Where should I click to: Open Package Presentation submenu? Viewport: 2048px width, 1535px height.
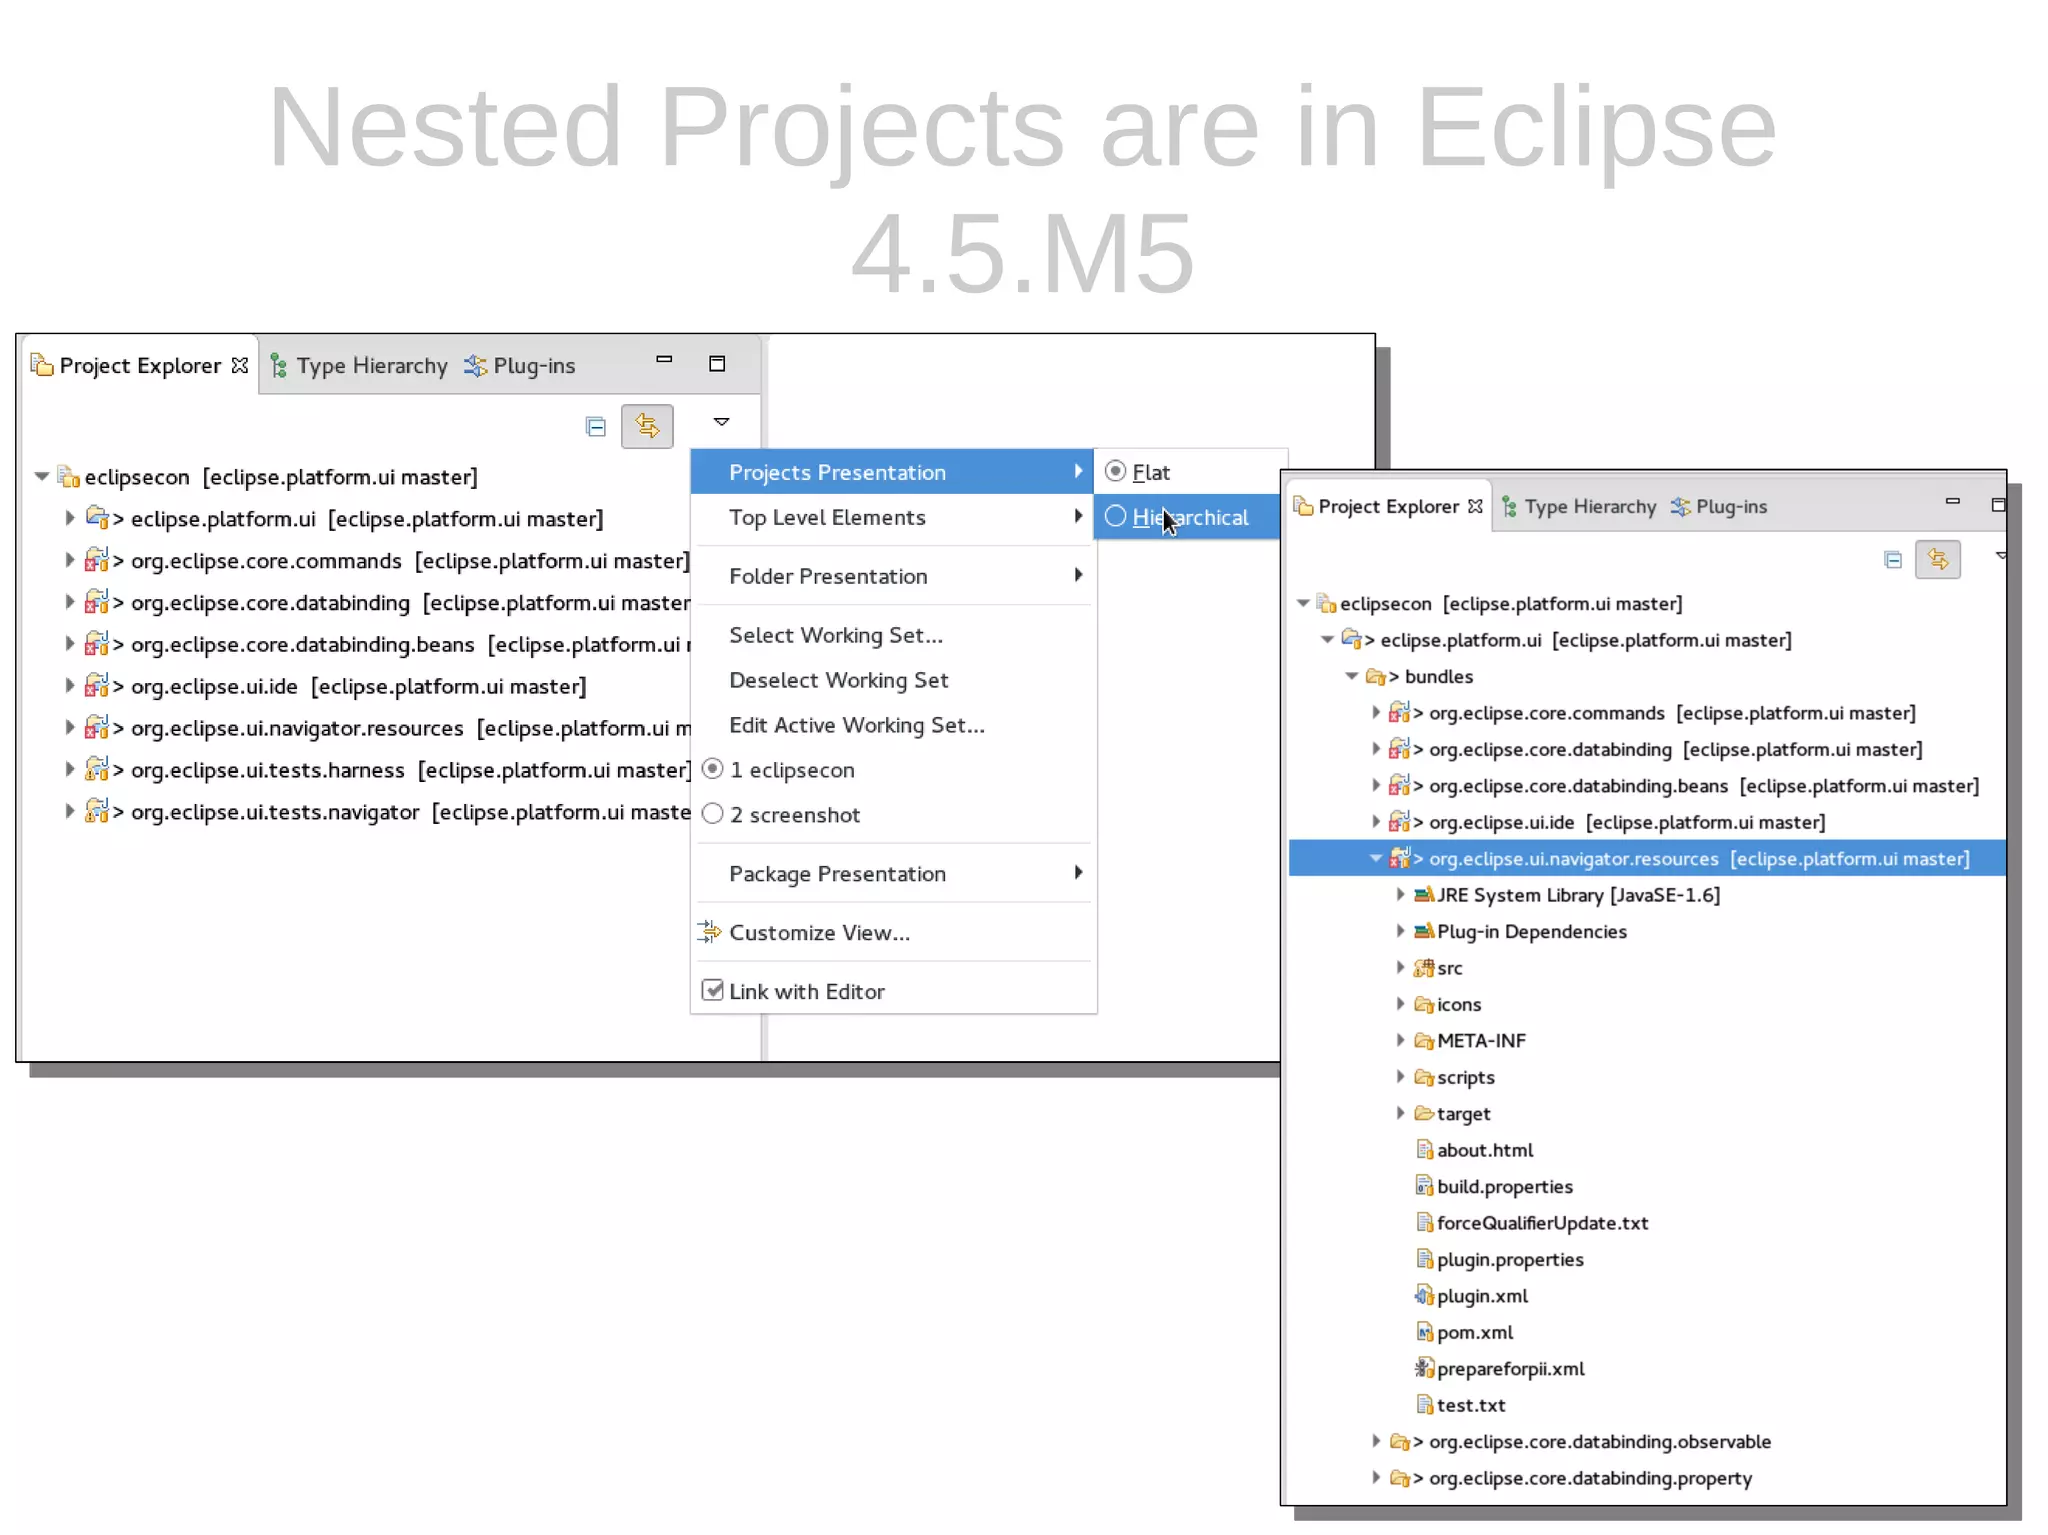point(892,874)
